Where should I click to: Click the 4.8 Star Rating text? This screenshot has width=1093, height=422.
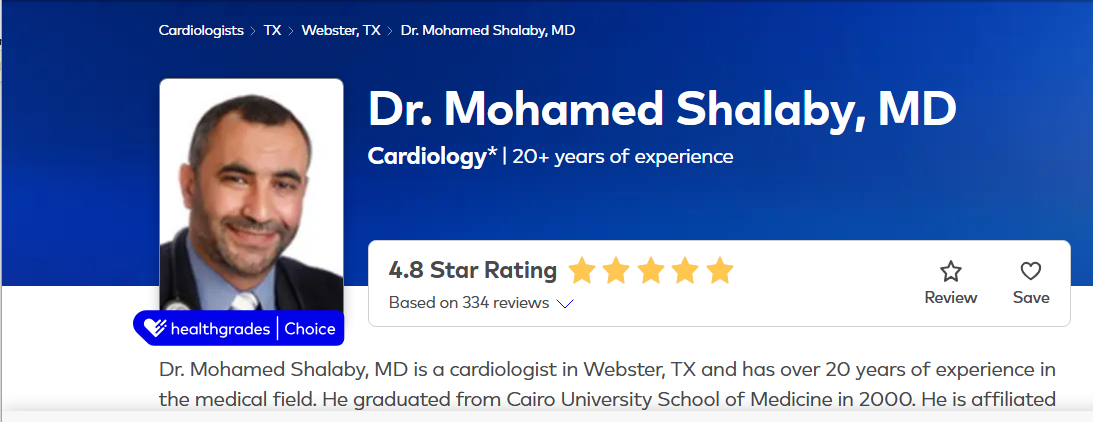tap(472, 270)
